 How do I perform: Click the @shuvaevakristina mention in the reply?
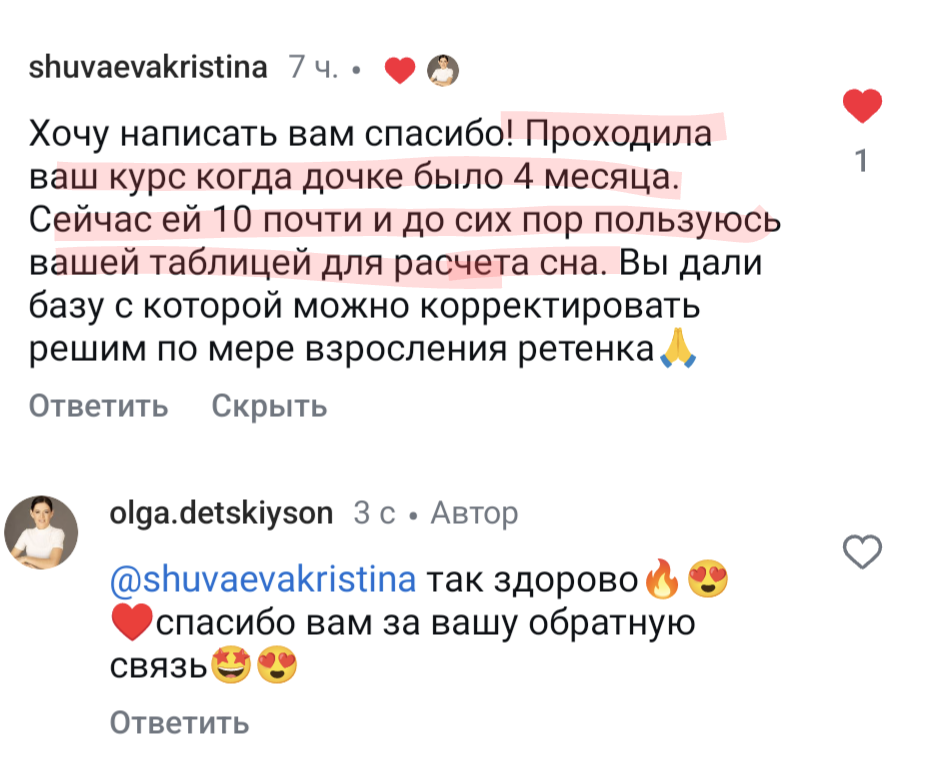click(x=264, y=580)
